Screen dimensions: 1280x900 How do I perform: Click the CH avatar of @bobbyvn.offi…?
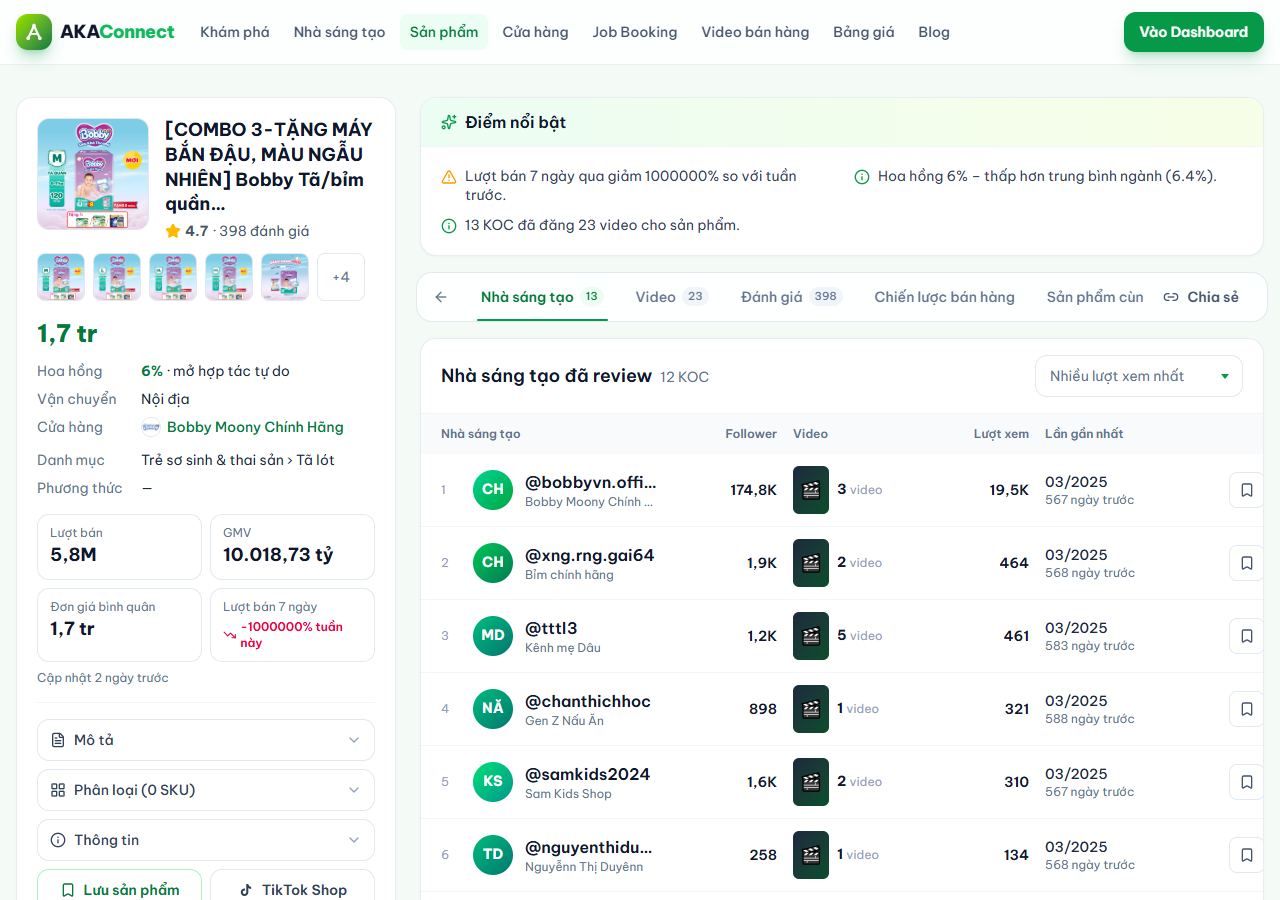point(493,490)
